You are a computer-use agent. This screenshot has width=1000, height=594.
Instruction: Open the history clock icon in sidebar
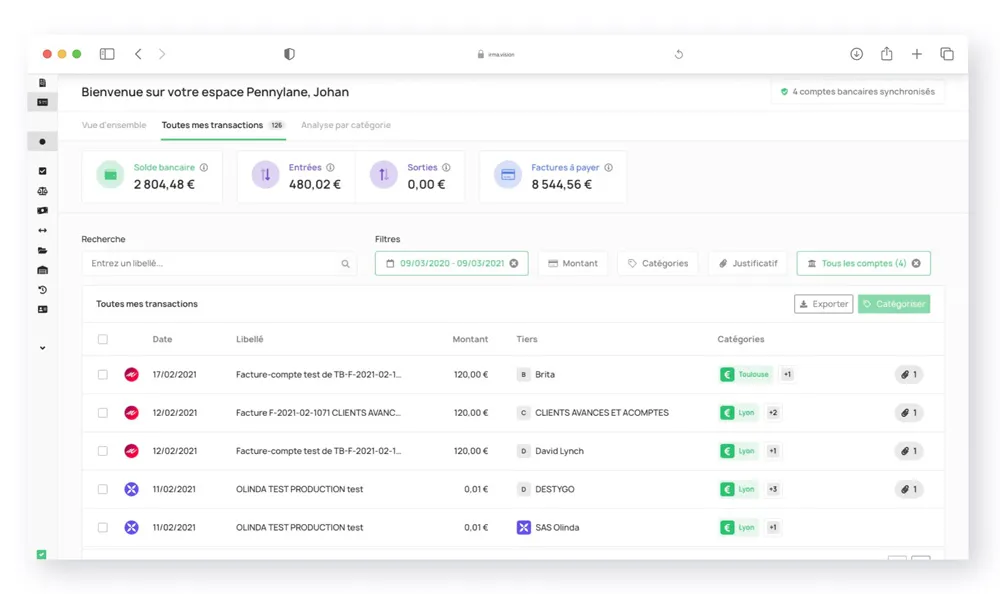(x=42, y=290)
